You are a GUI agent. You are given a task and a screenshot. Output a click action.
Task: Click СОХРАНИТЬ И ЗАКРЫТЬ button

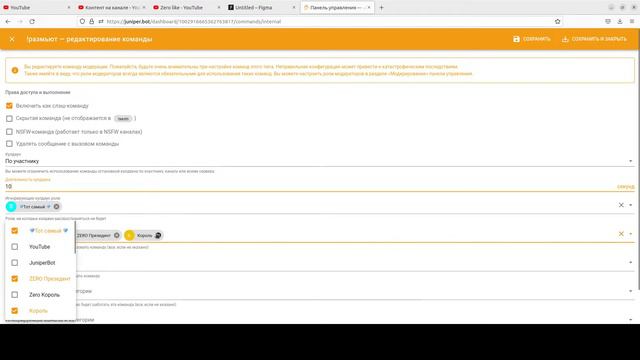(x=594, y=39)
